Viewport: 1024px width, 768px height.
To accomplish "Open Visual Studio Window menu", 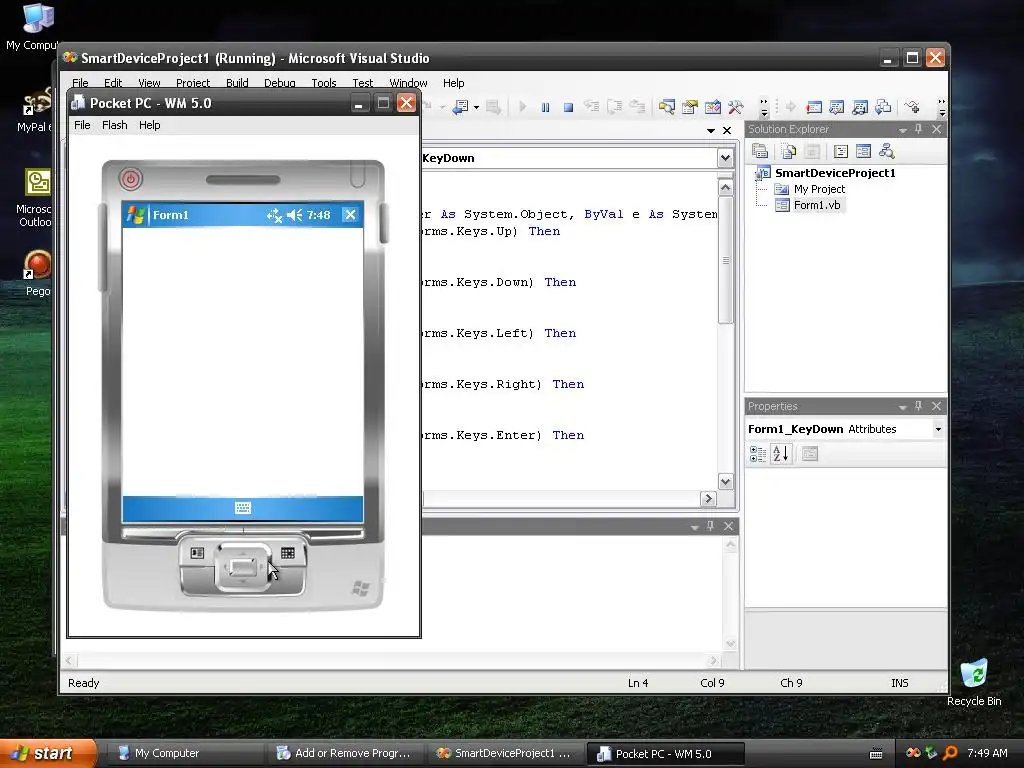I will pyautogui.click(x=408, y=83).
